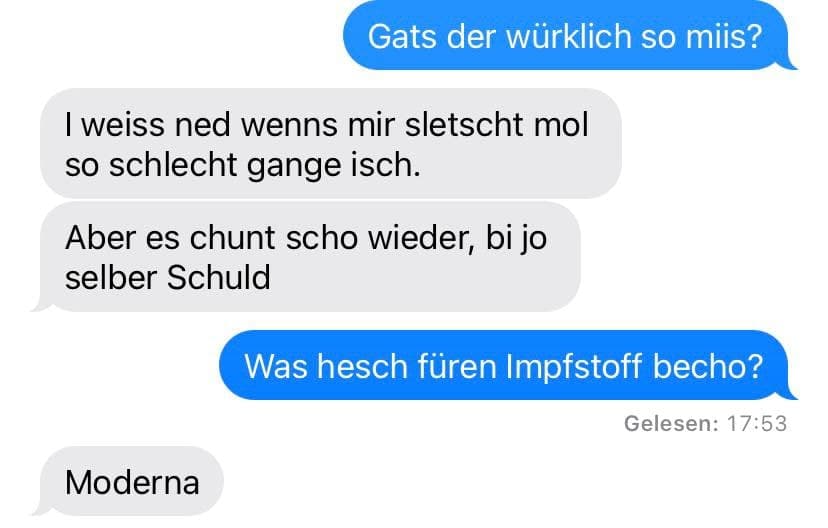Select the 'Was hesch füren Impfstoff becho?' message
The height and width of the screenshot is (528, 828).
[x=504, y=365]
